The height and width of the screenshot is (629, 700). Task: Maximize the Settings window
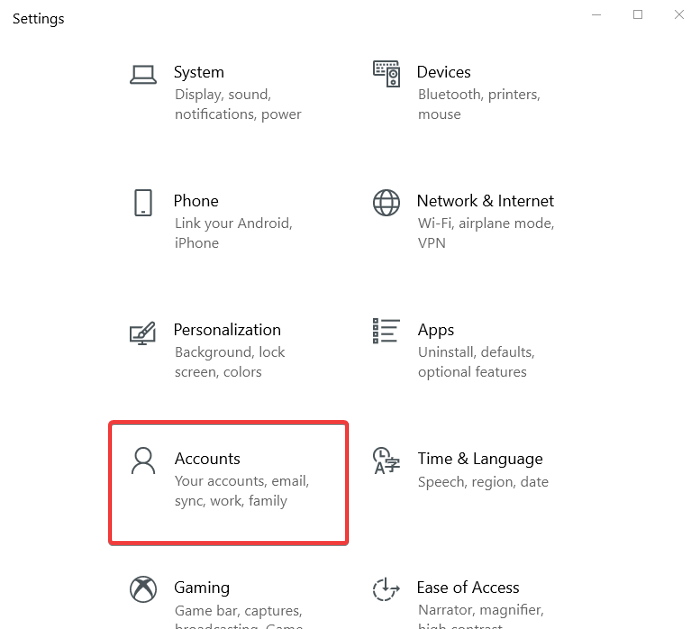638,15
